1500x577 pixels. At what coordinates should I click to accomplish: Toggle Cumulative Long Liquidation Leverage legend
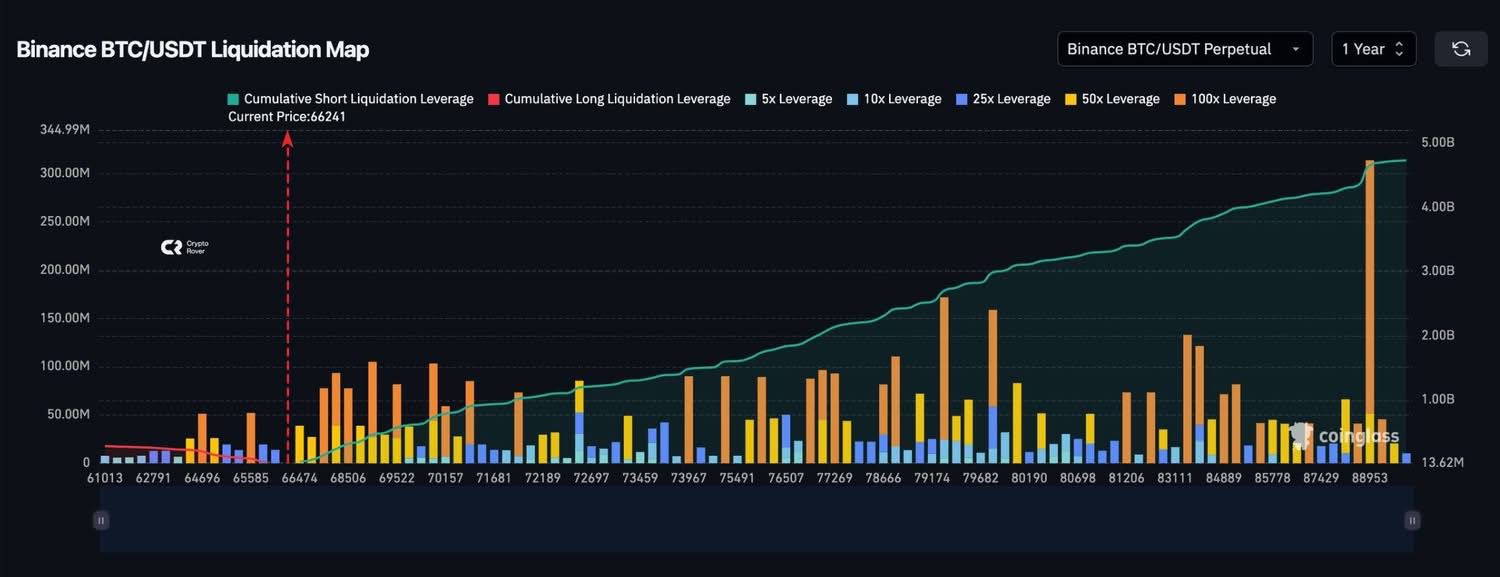(x=609, y=99)
